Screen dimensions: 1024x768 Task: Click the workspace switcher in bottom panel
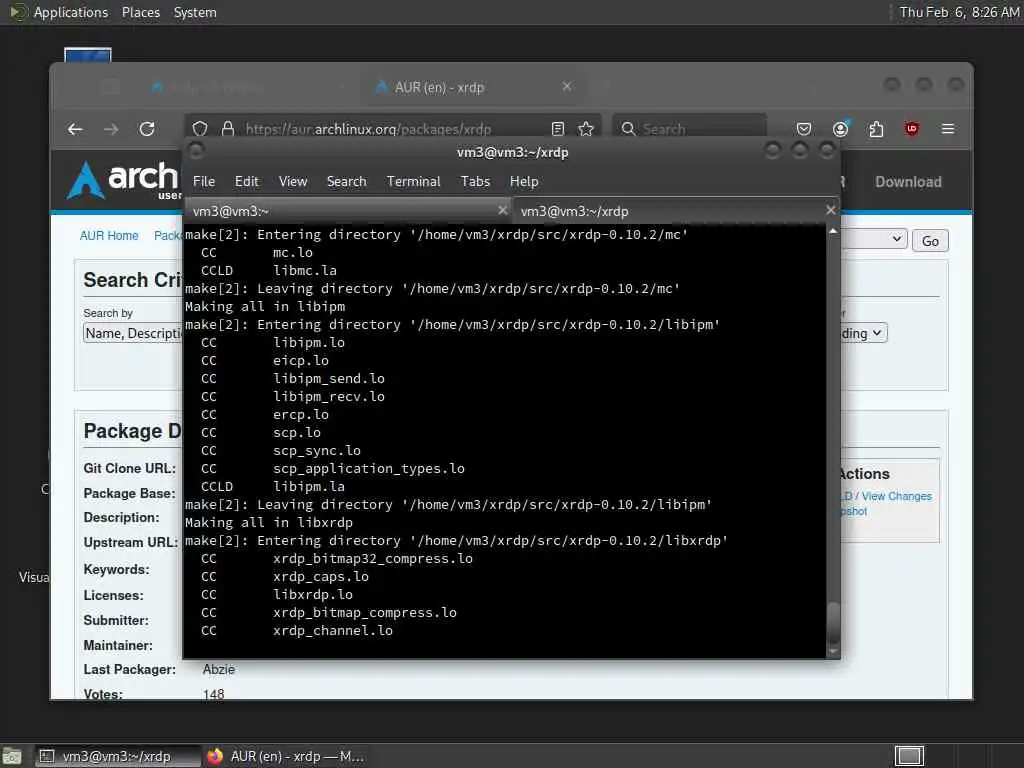(x=908, y=756)
